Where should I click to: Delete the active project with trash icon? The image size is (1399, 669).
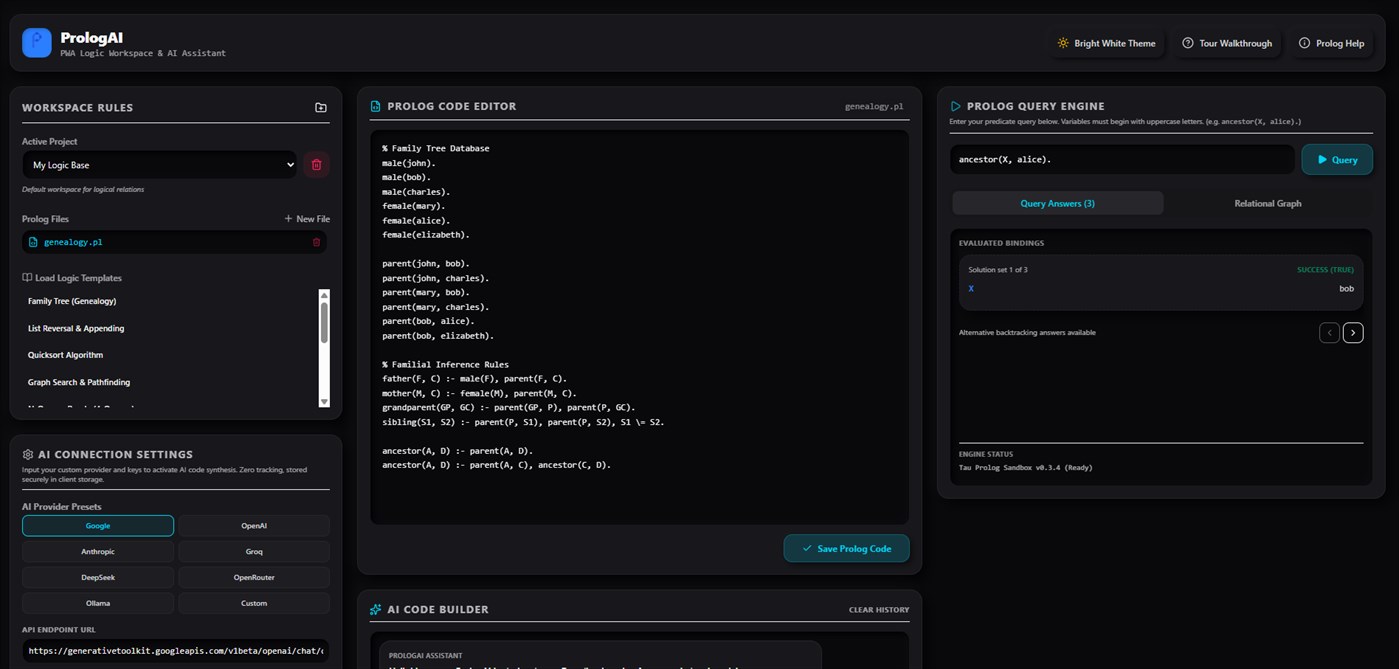coord(317,165)
